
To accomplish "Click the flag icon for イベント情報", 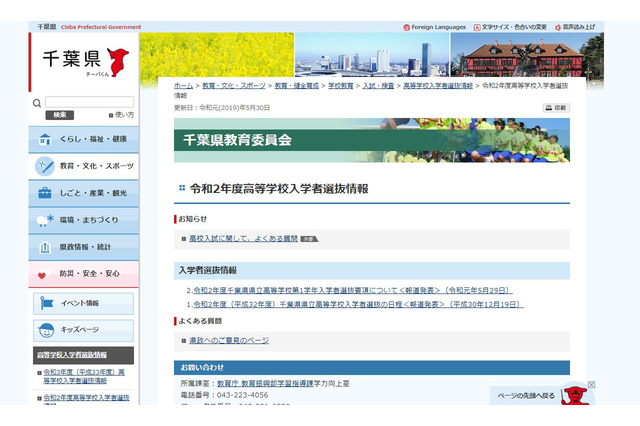I will pos(47,303).
